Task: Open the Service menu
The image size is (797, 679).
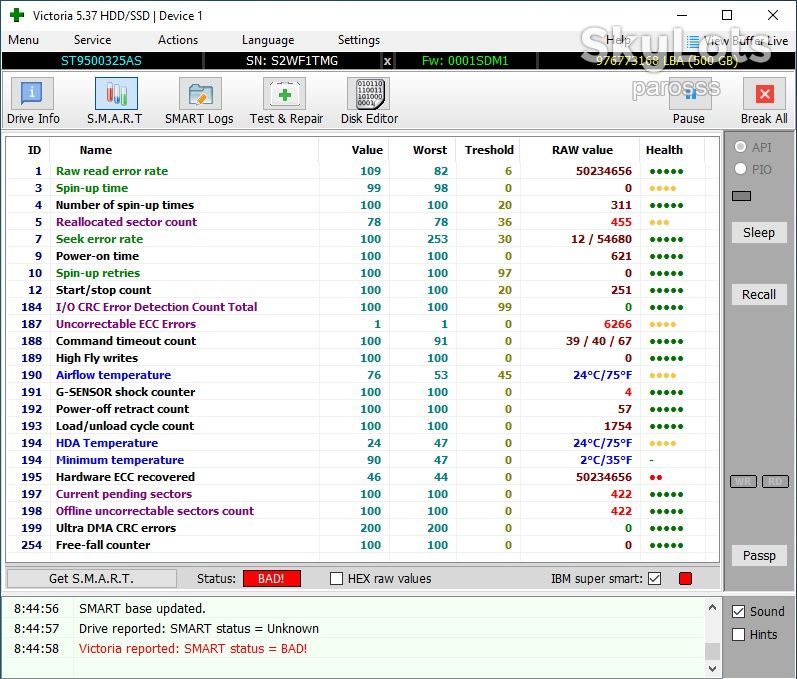Action: (x=92, y=40)
